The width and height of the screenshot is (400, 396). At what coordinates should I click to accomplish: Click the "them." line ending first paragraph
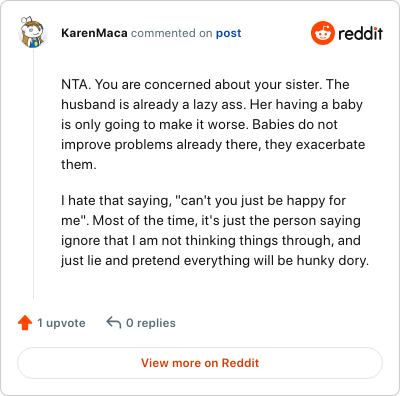tap(79, 165)
